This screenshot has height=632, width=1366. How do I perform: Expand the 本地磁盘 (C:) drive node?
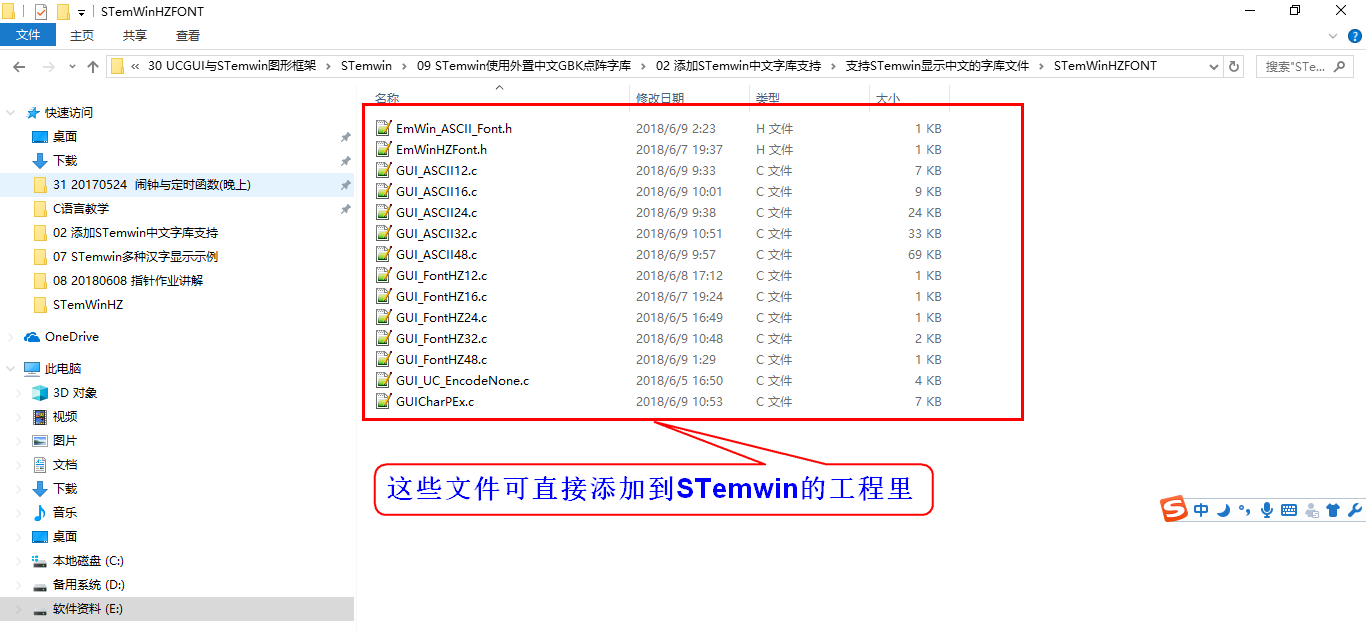click(19, 561)
